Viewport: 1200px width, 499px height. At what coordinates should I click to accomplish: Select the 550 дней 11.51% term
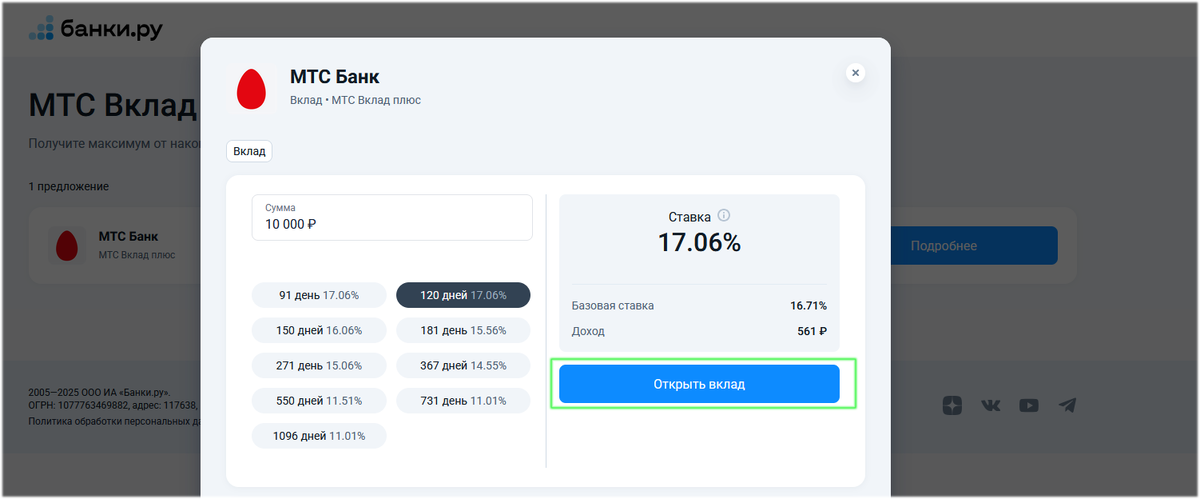pos(319,400)
